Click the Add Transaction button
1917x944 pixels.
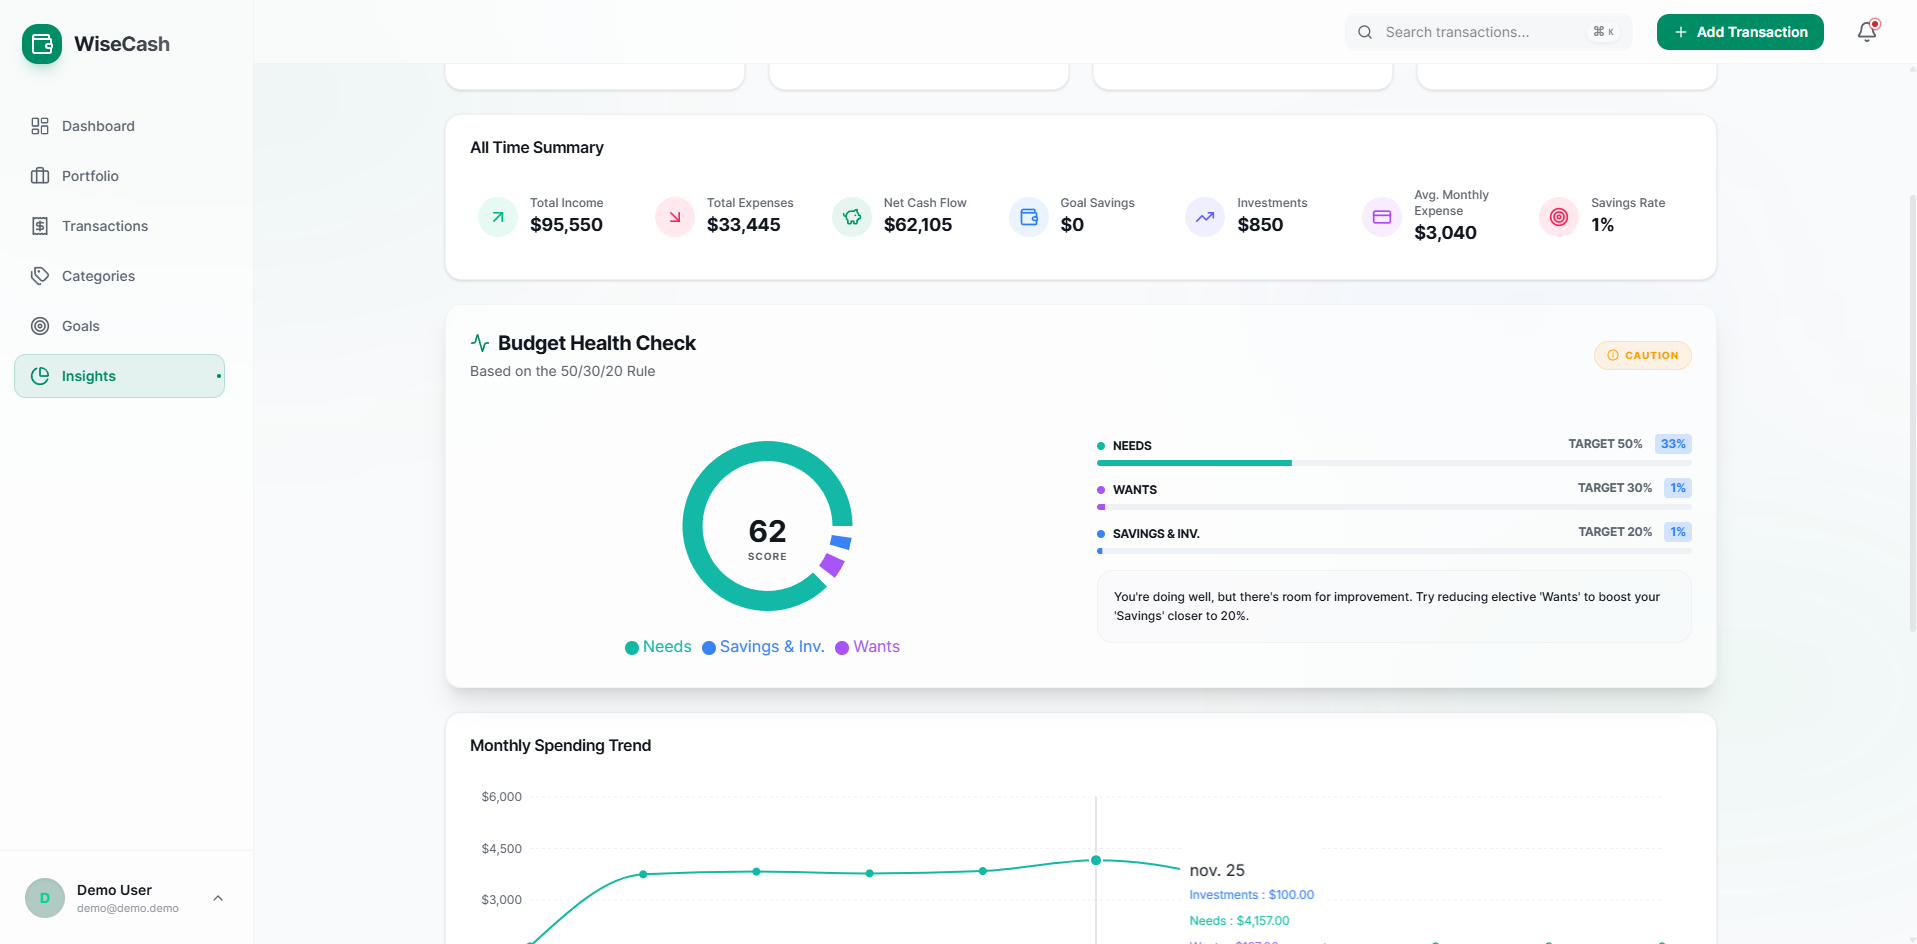pyautogui.click(x=1739, y=31)
